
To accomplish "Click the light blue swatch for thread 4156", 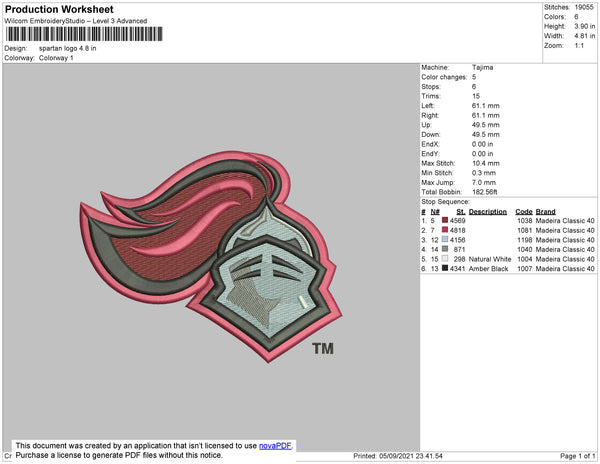I will tap(445, 239).
